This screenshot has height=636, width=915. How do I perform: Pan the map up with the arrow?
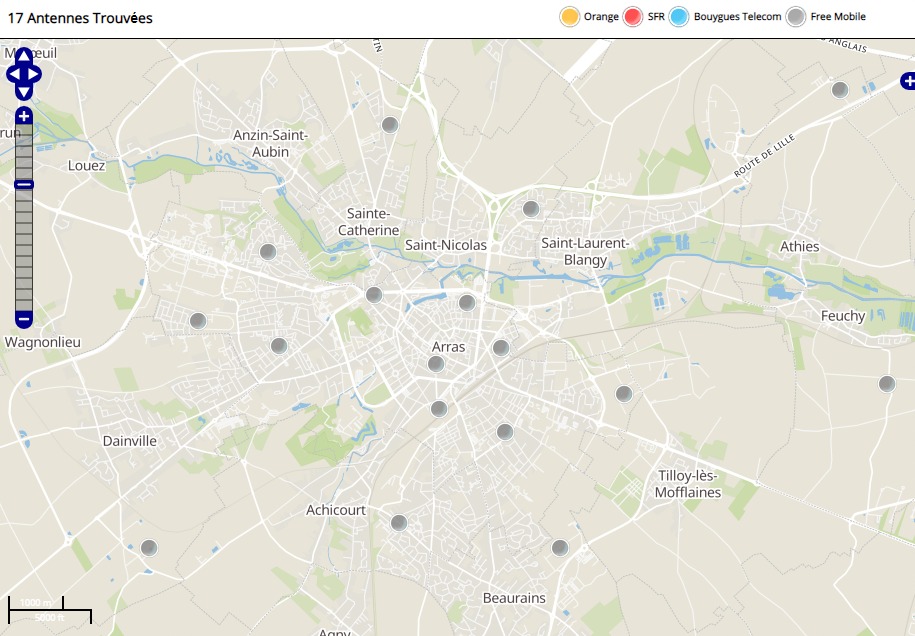pyautogui.click(x=24, y=53)
